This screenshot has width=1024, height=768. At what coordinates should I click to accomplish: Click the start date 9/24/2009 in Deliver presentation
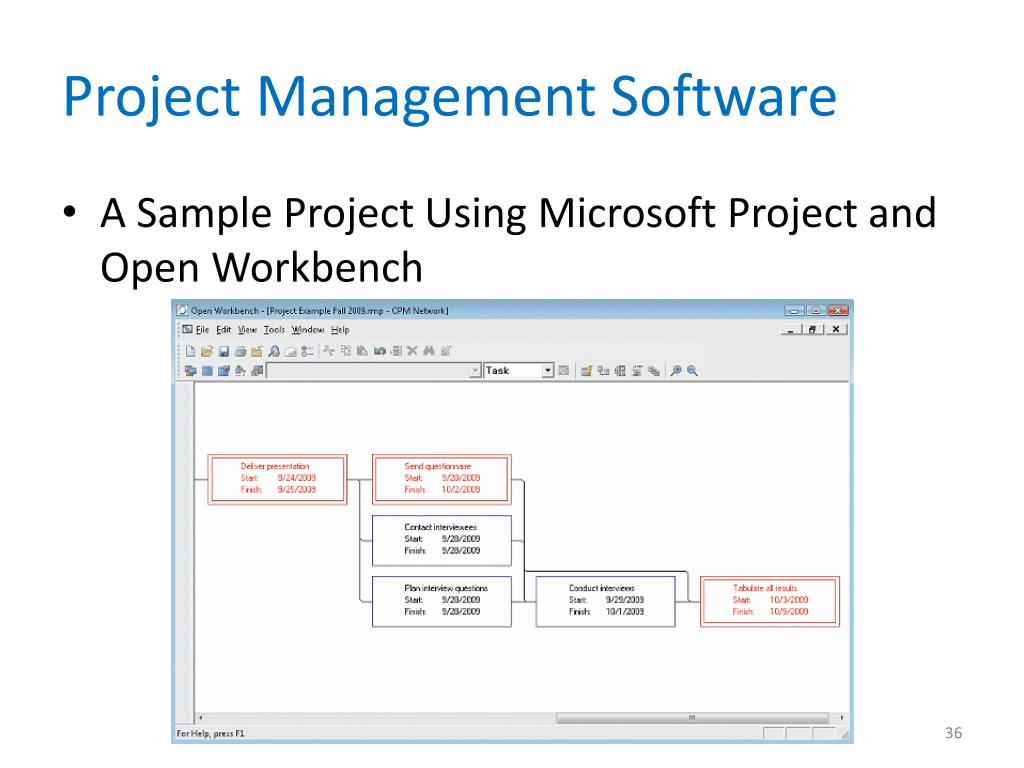296,477
